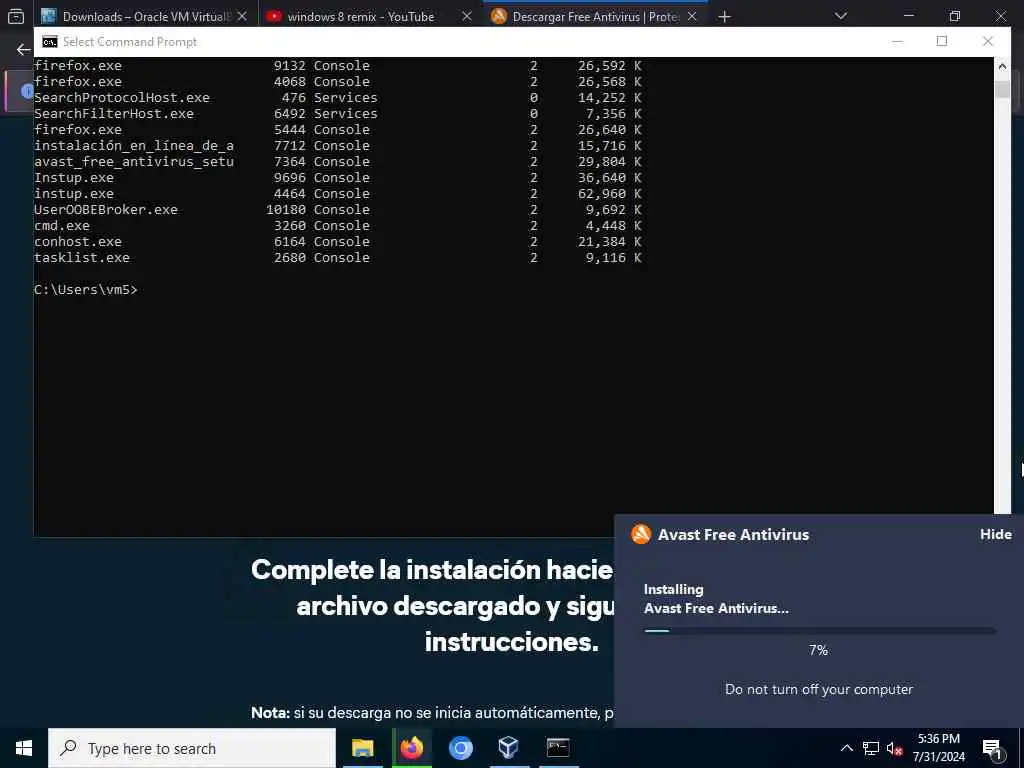Viewport: 1024px width, 768px height.
Task: Select the Descargar Free Antivirus tab
Action: [596, 16]
